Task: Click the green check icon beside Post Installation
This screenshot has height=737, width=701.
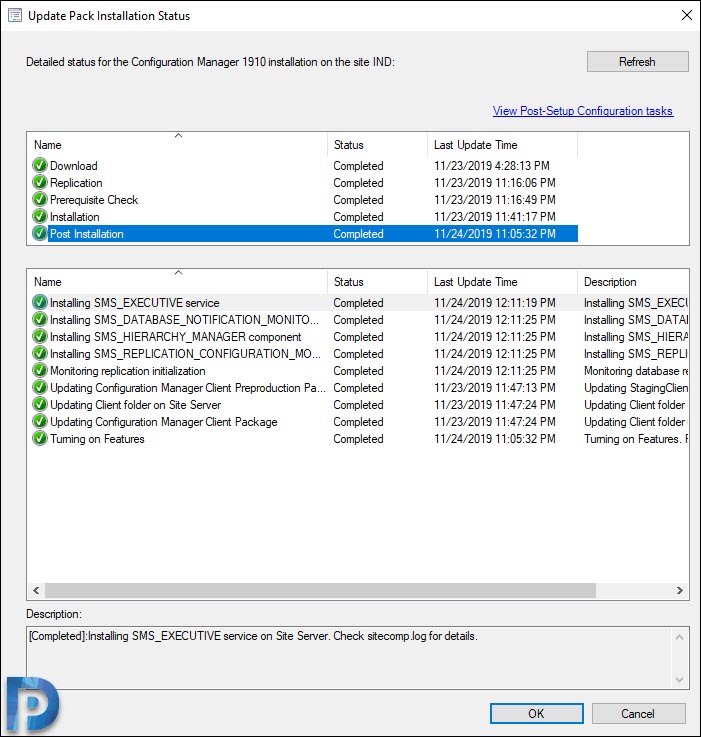Action: click(40, 234)
